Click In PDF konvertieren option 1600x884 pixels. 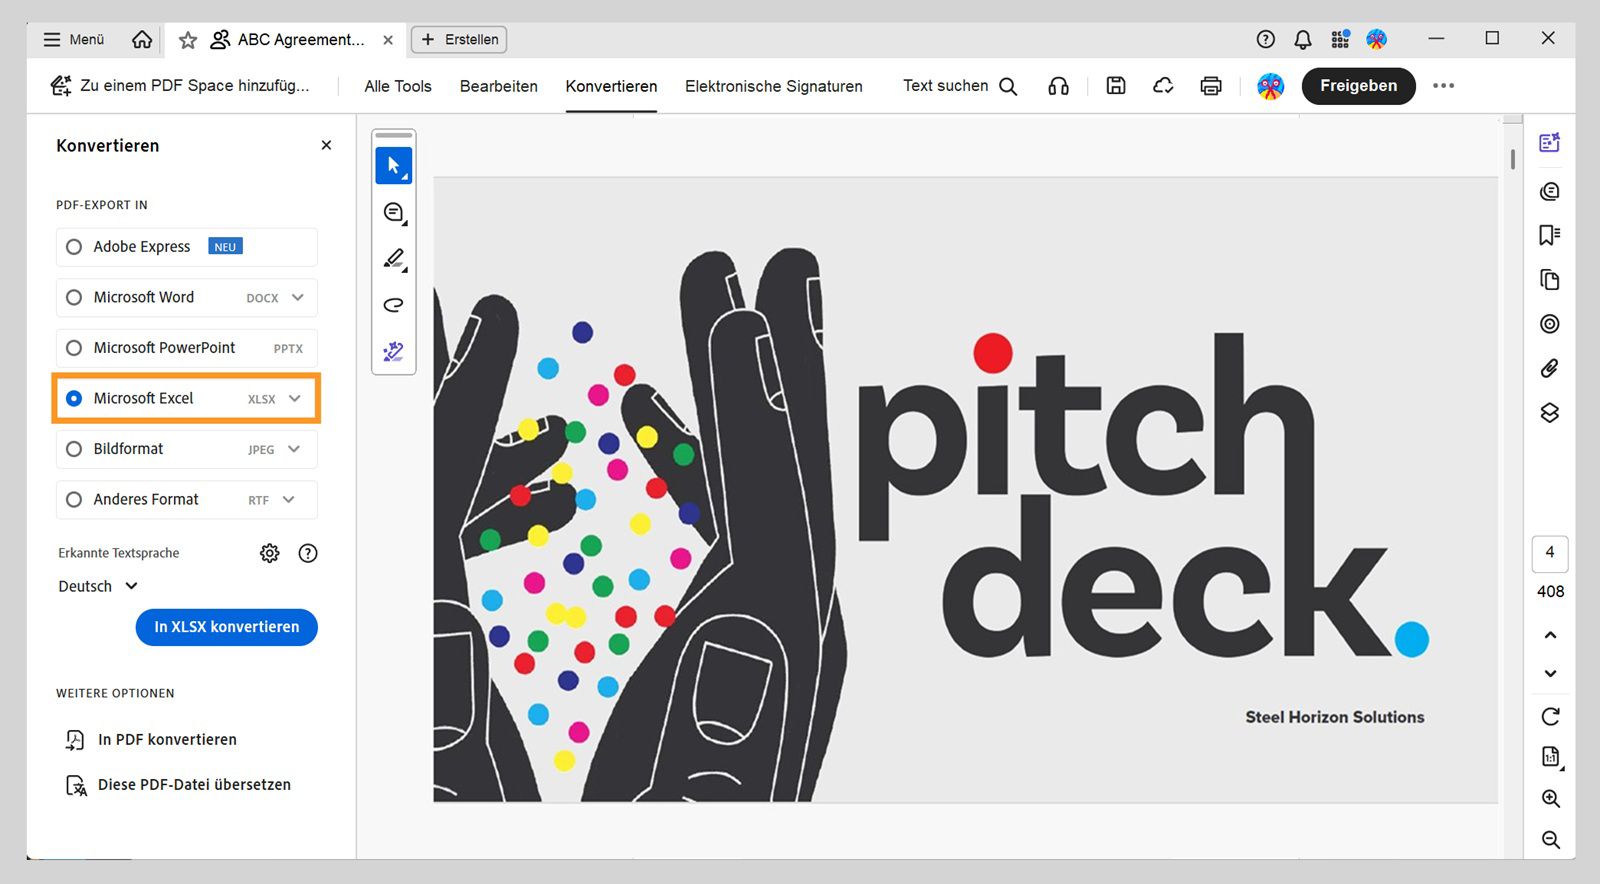tap(152, 740)
